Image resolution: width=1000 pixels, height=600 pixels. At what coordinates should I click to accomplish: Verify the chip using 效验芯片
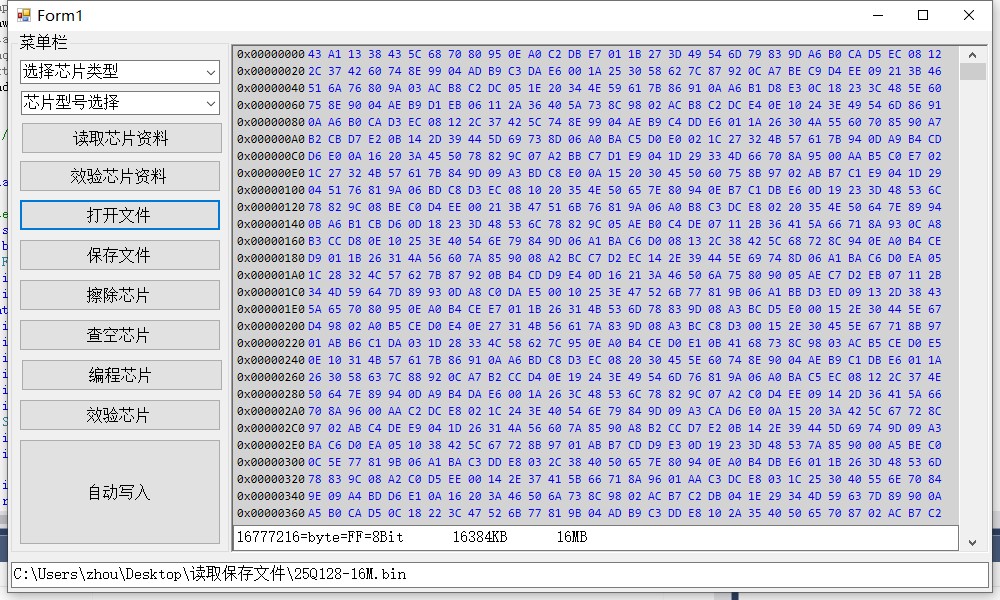tap(119, 413)
